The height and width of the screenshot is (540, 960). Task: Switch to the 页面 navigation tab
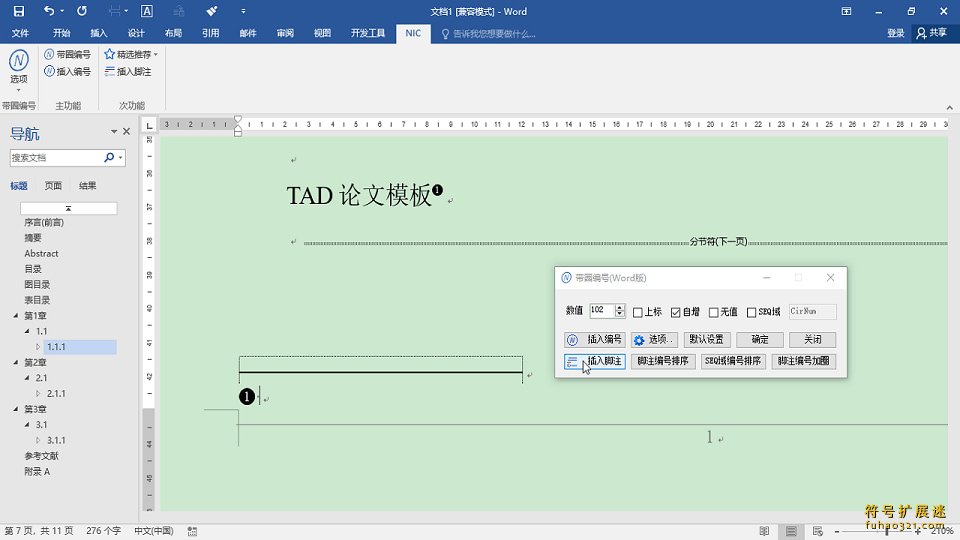53,186
